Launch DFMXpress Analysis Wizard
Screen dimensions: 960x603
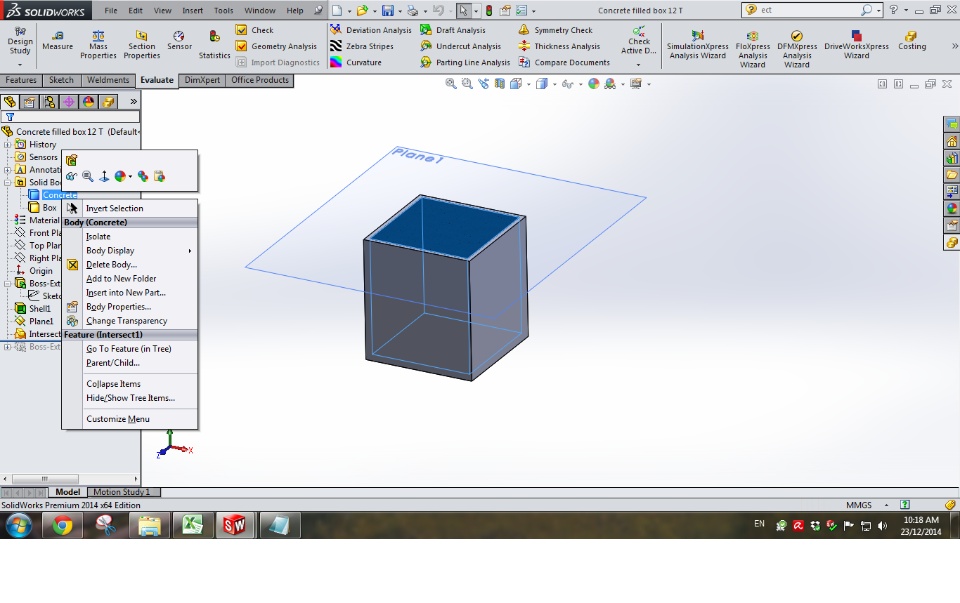pyautogui.click(x=797, y=50)
